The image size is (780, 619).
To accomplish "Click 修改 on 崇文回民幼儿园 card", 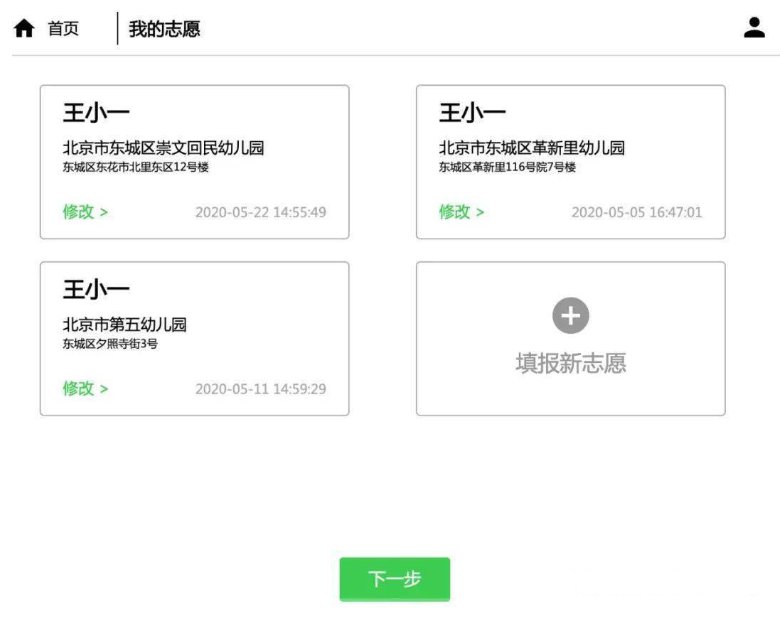I will (85, 212).
